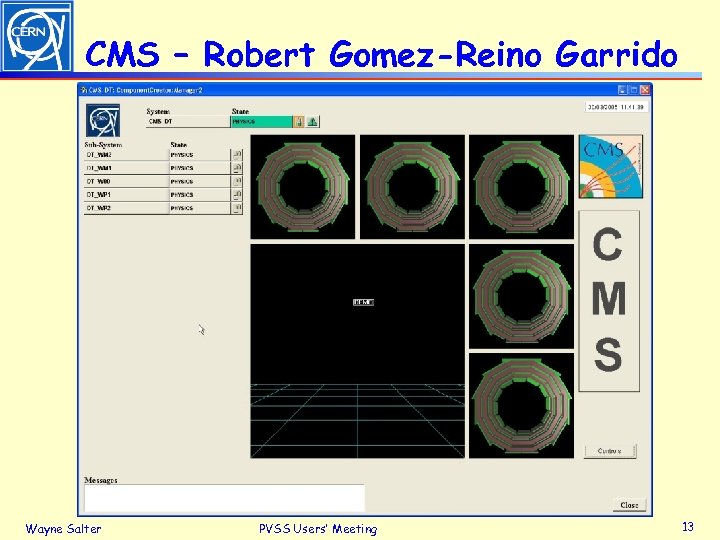Open DT_W00 PHYSICS state field
The image size is (720, 540).
tap(200, 181)
